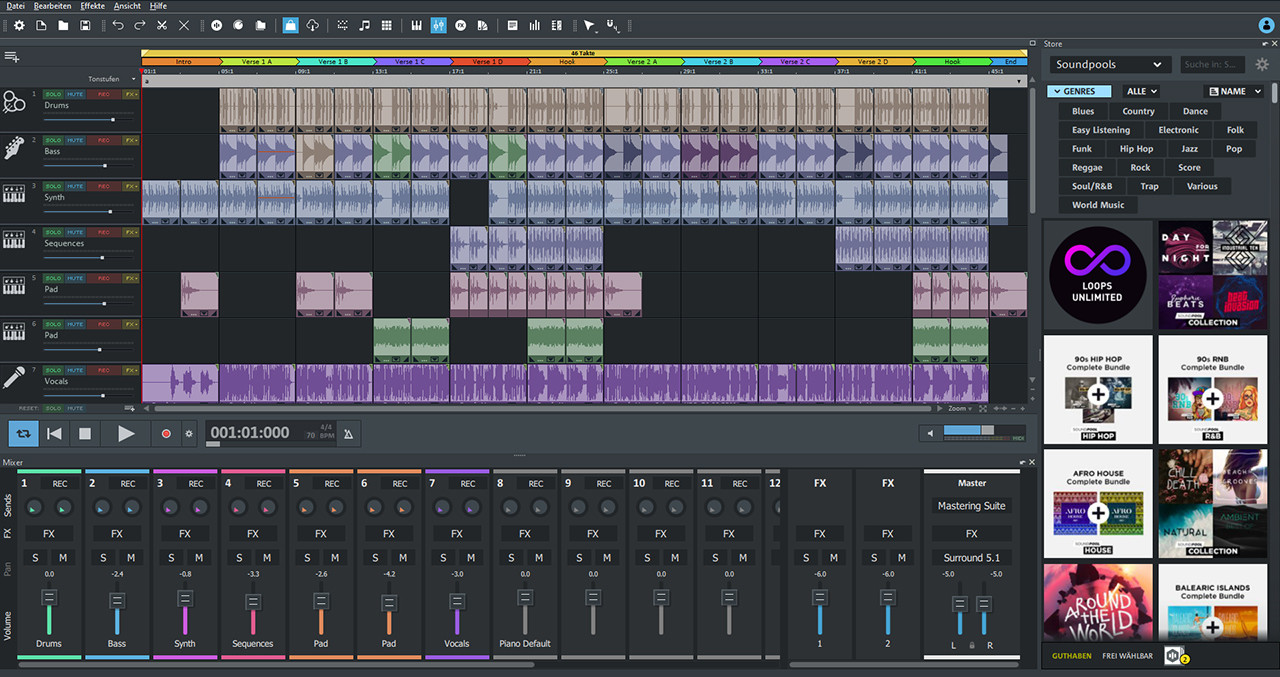Image resolution: width=1280 pixels, height=677 pixels.
Task: Open the Bearbeiten menu
Action: coord(51,6)
